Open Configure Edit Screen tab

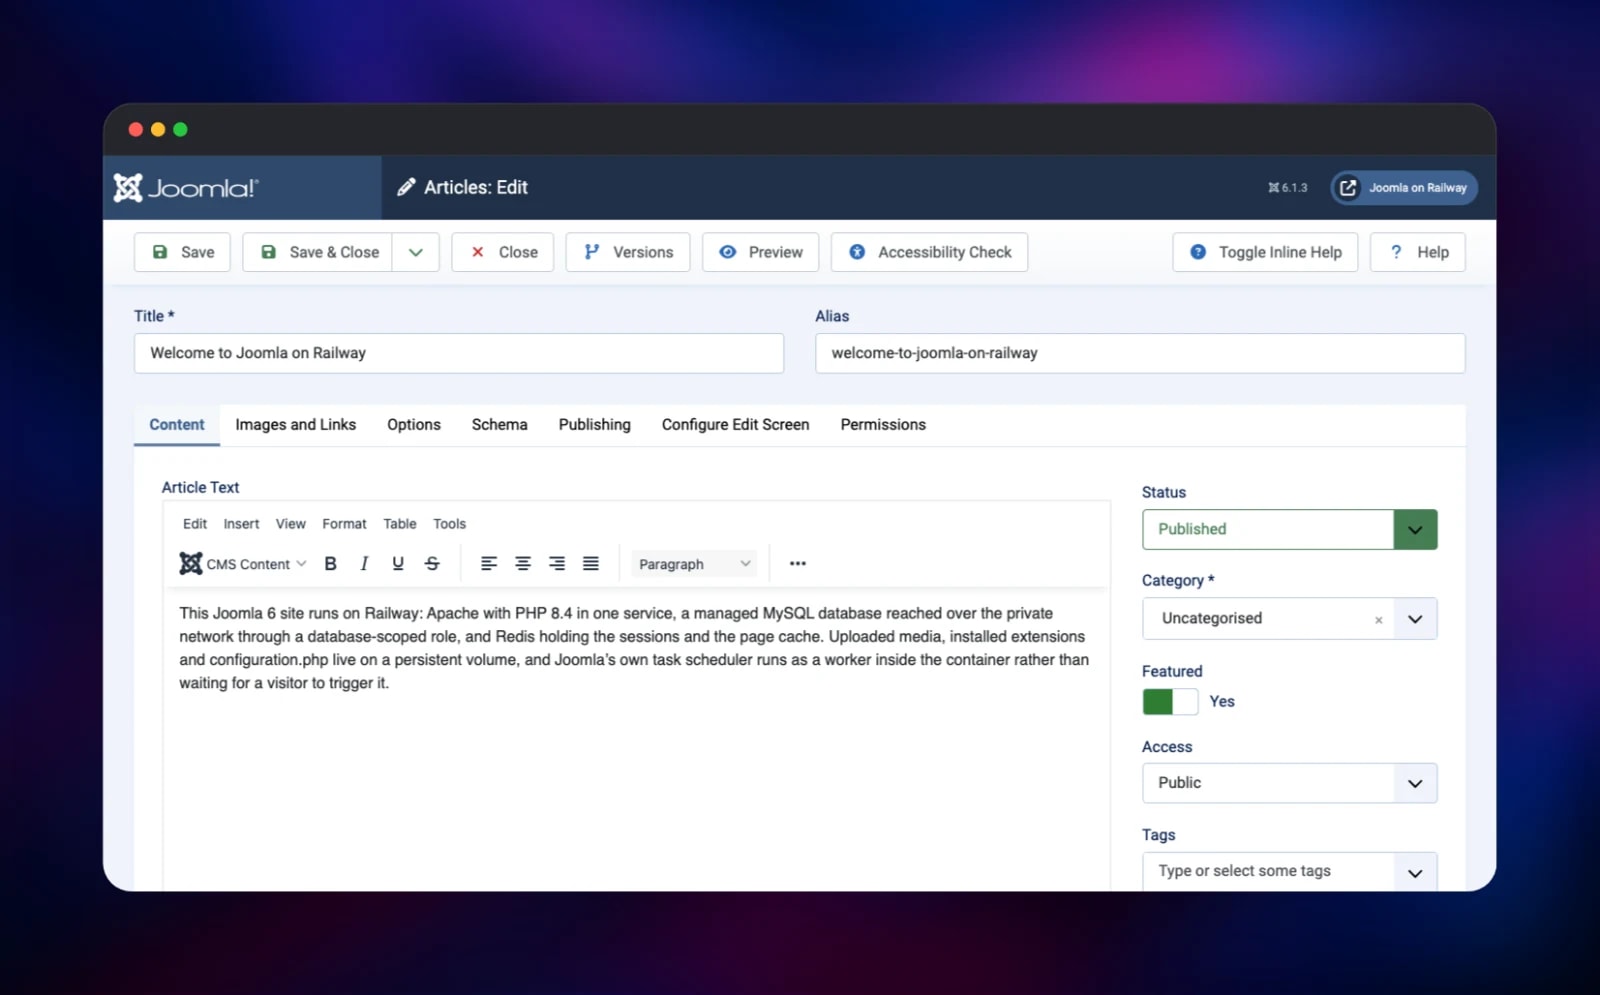pyautogui.click(x=736, y=425)
